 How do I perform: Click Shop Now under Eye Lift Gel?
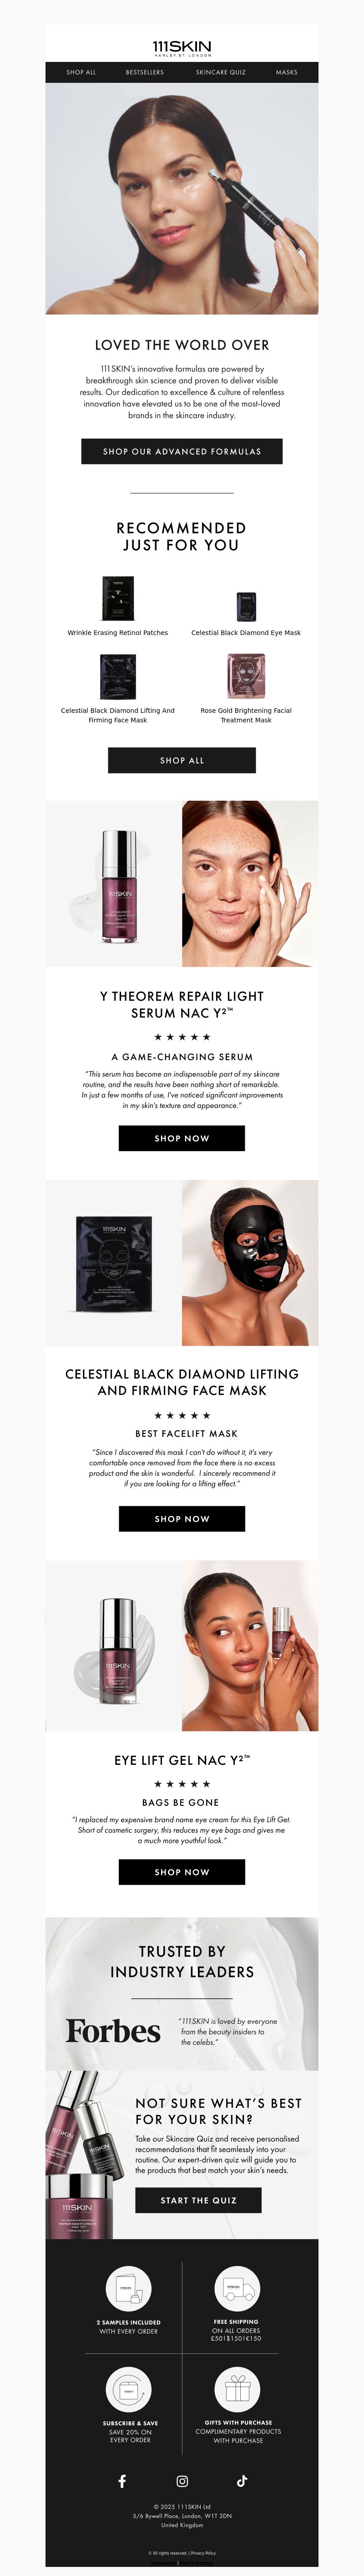182,1872
